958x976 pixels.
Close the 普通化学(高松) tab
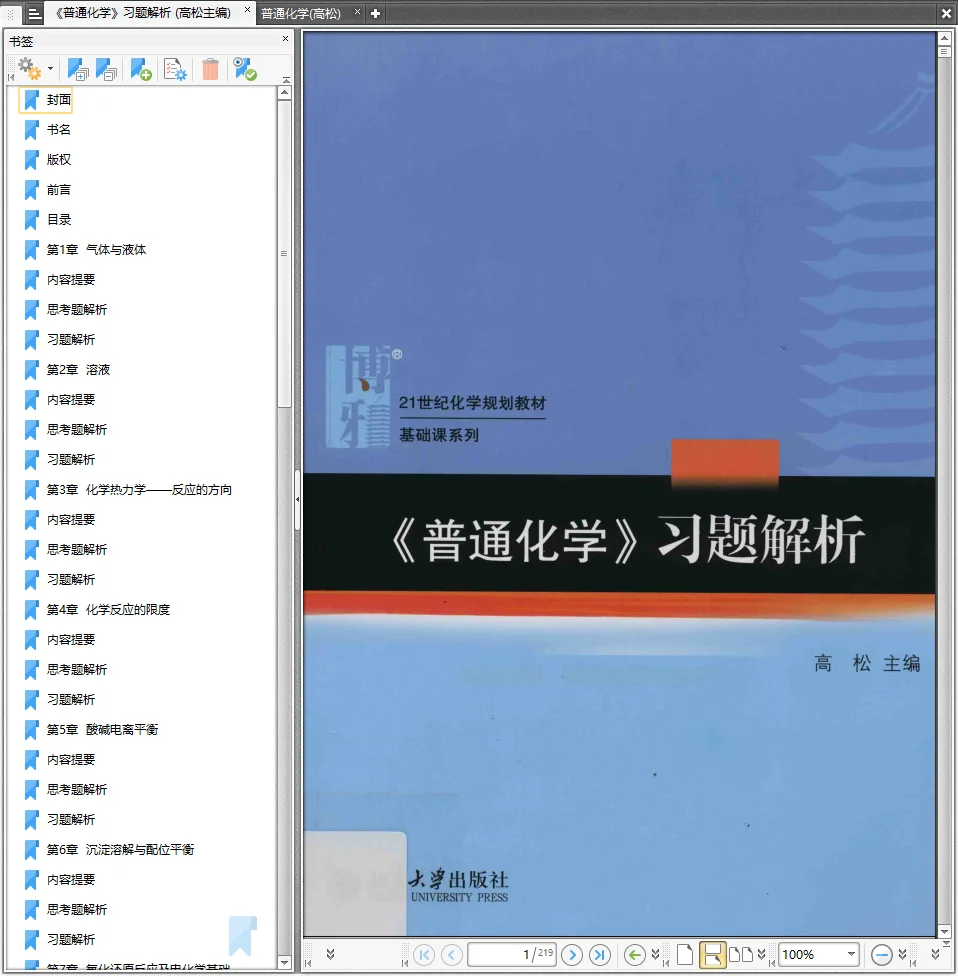point(357,11)
